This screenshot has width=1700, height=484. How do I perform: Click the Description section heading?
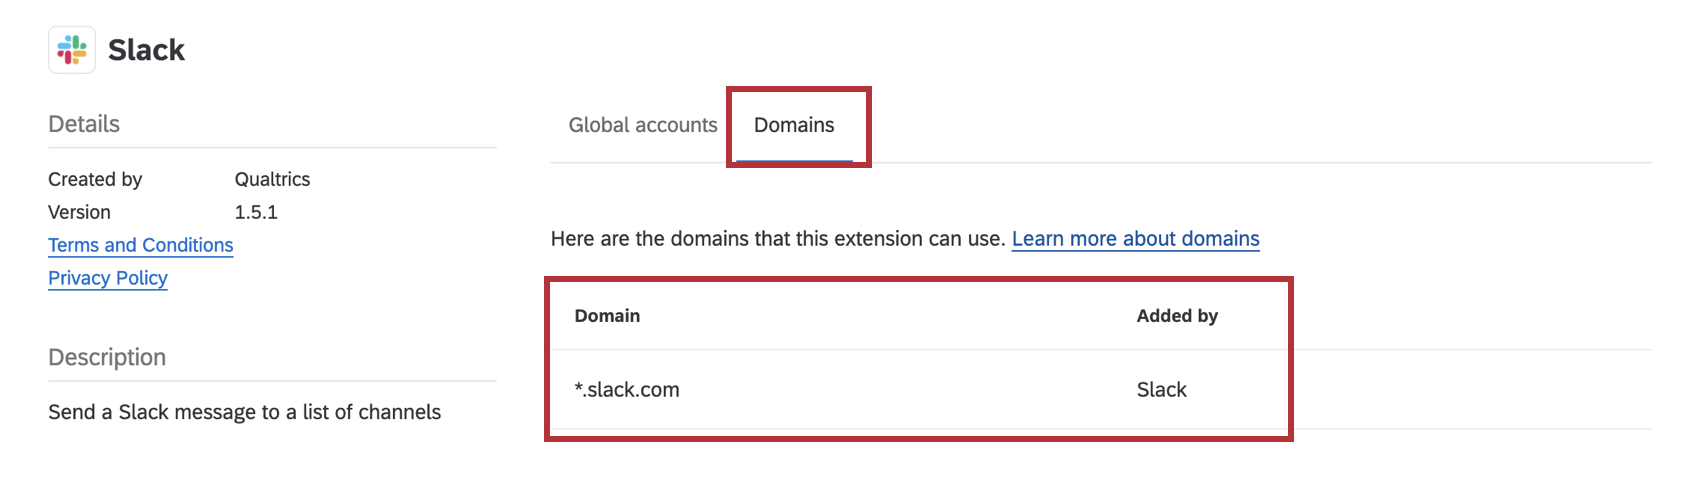click(x=107, y=357)
